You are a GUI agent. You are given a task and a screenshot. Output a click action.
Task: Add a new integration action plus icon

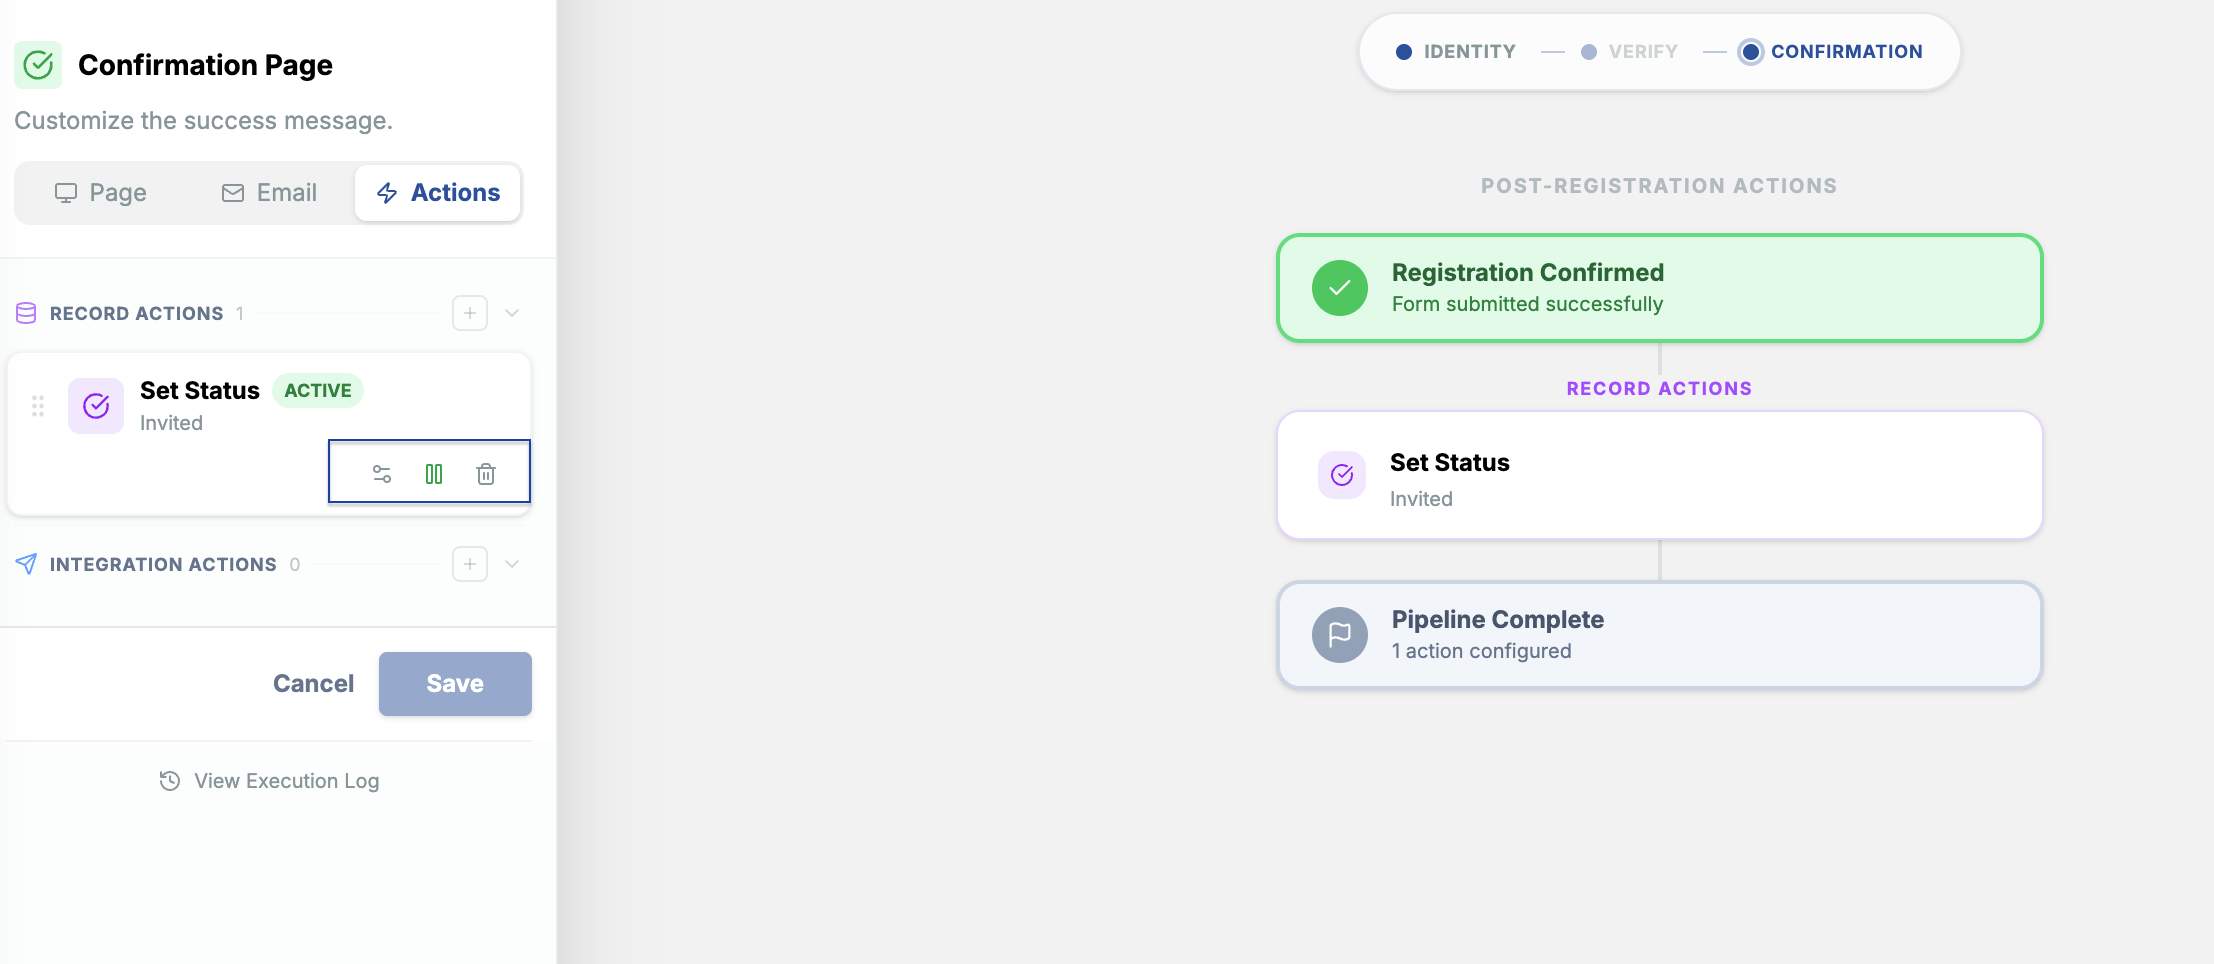pos(470,564)
